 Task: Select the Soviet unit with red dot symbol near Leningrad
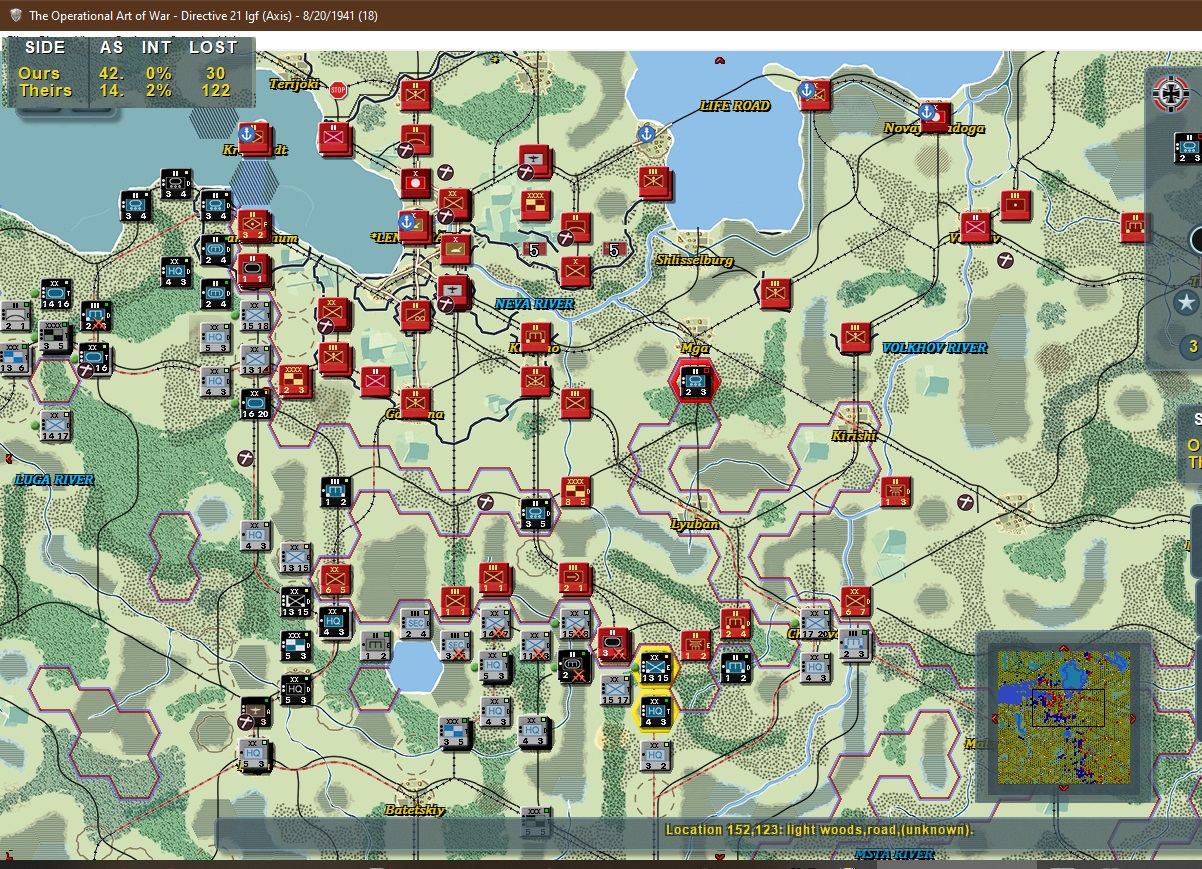pos(414,182)
